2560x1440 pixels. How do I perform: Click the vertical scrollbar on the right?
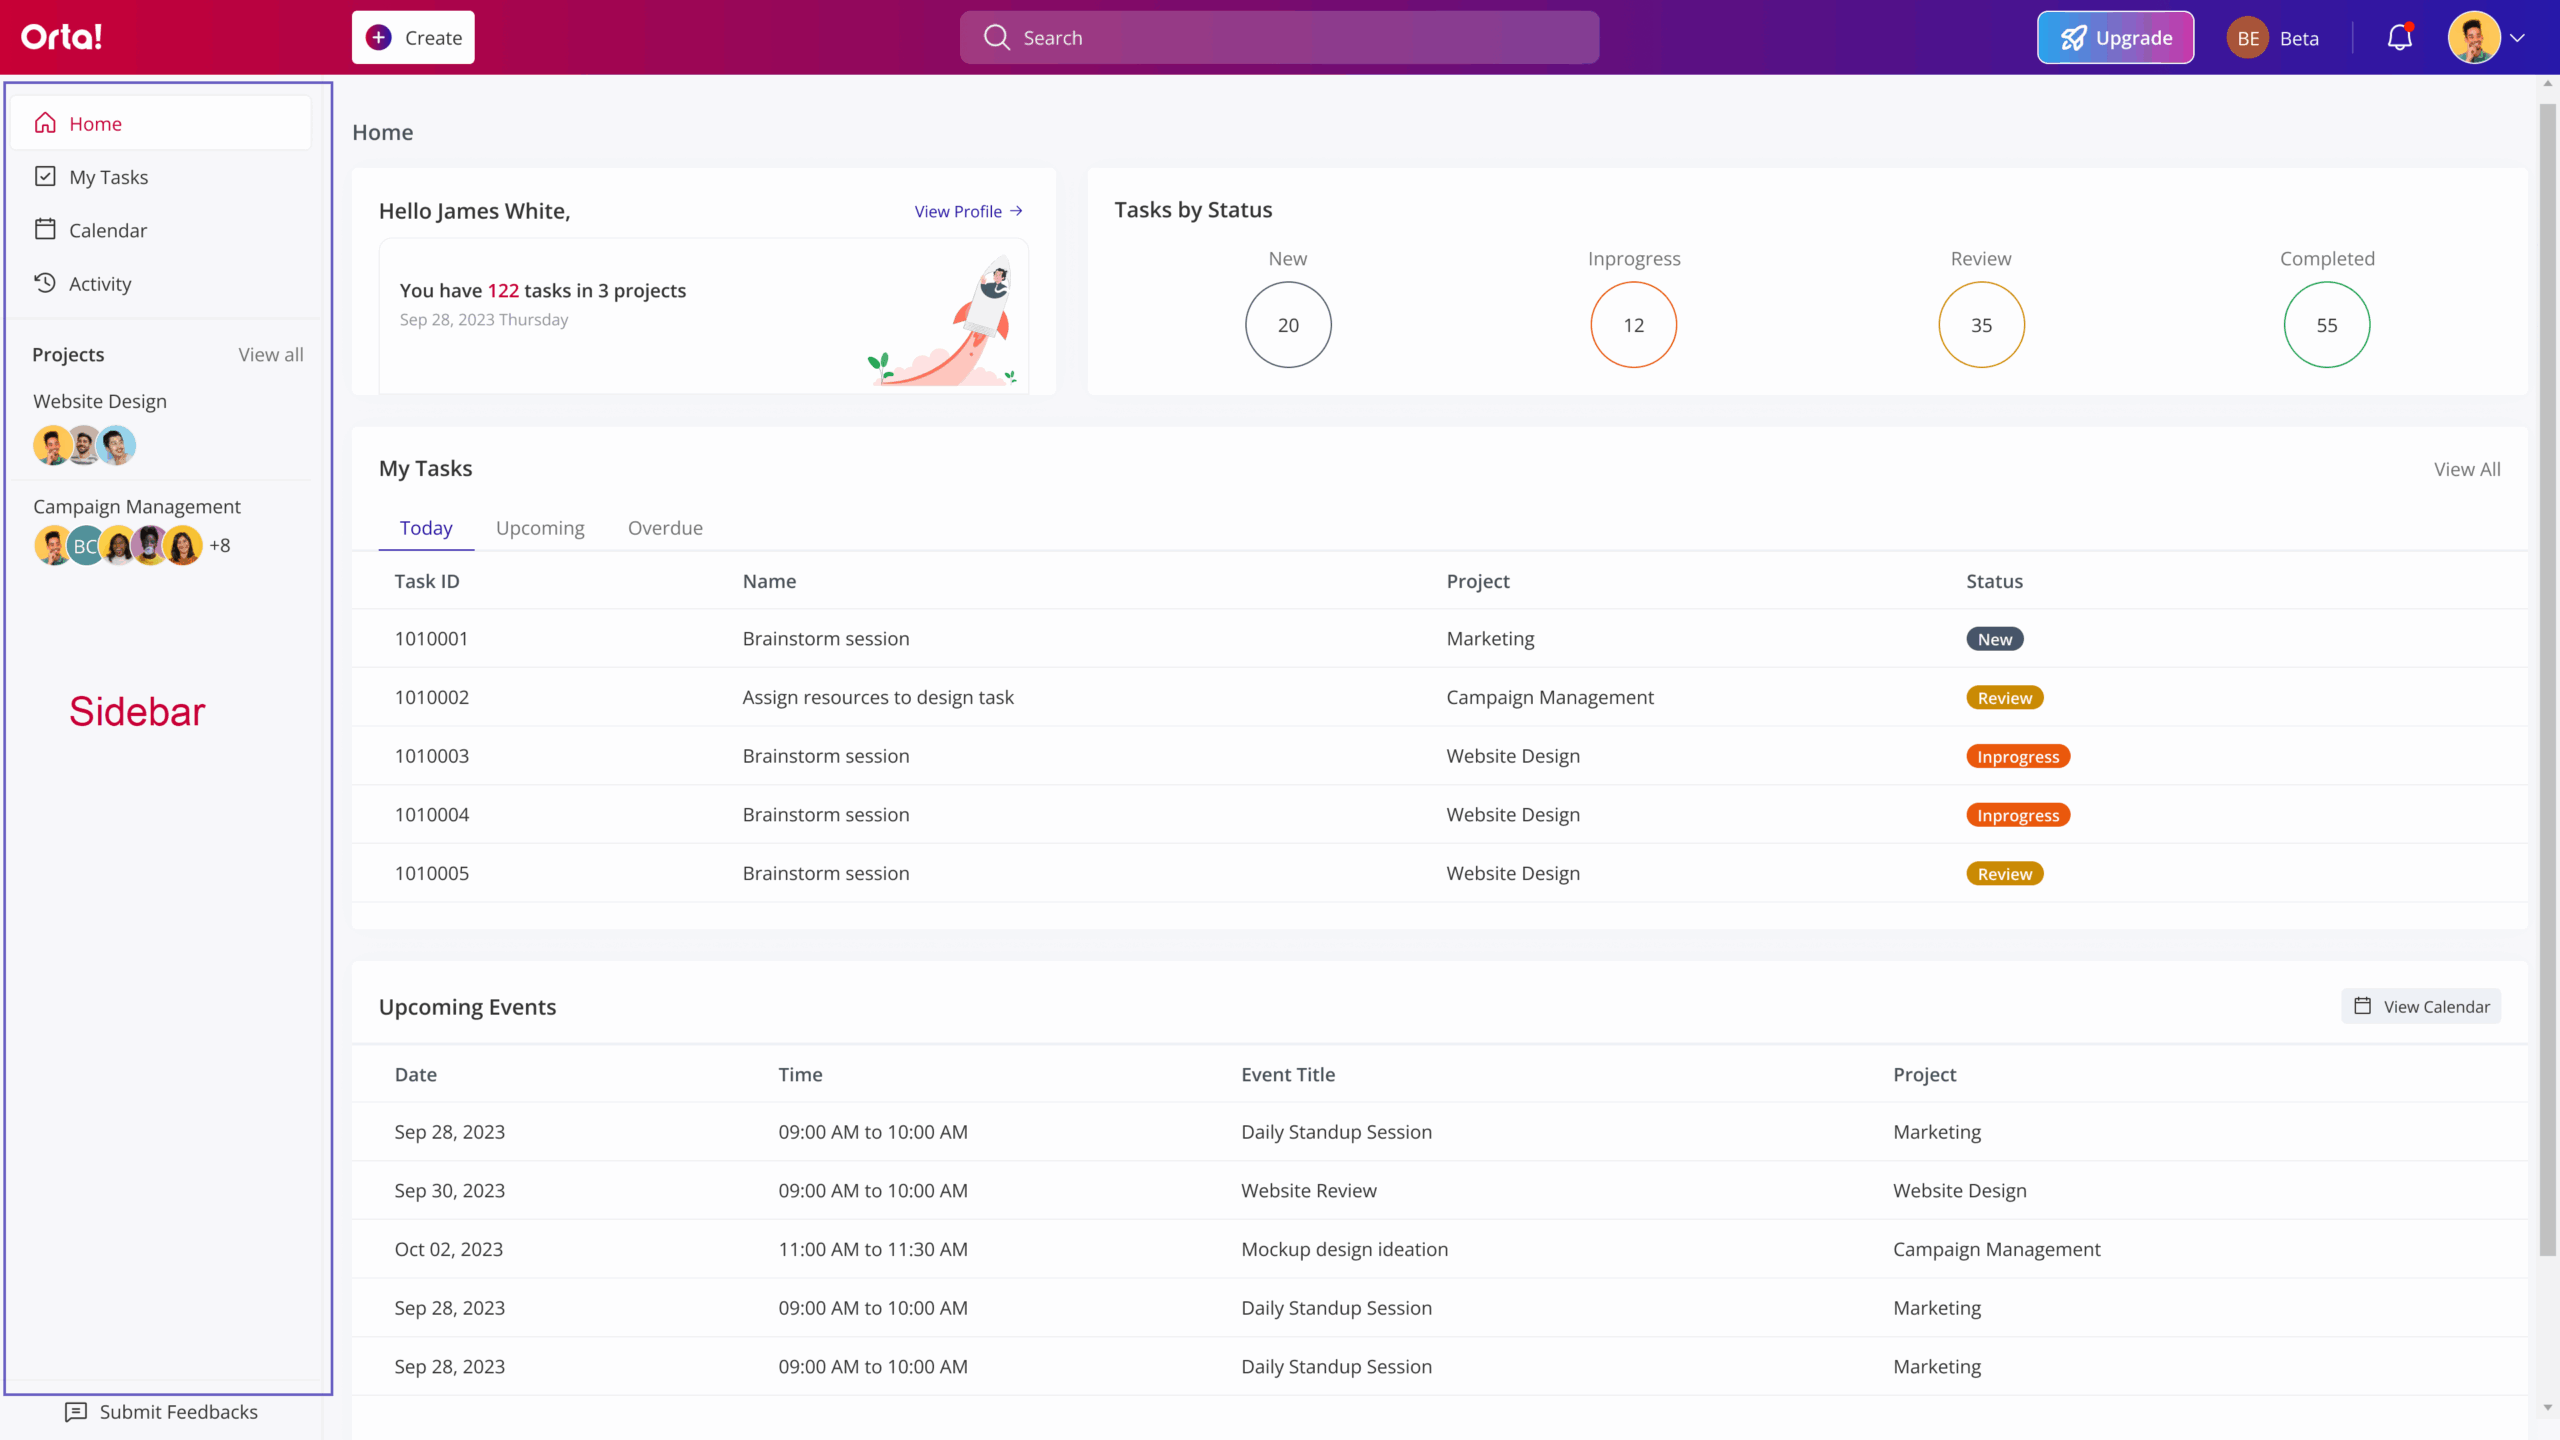[2547, 680]
